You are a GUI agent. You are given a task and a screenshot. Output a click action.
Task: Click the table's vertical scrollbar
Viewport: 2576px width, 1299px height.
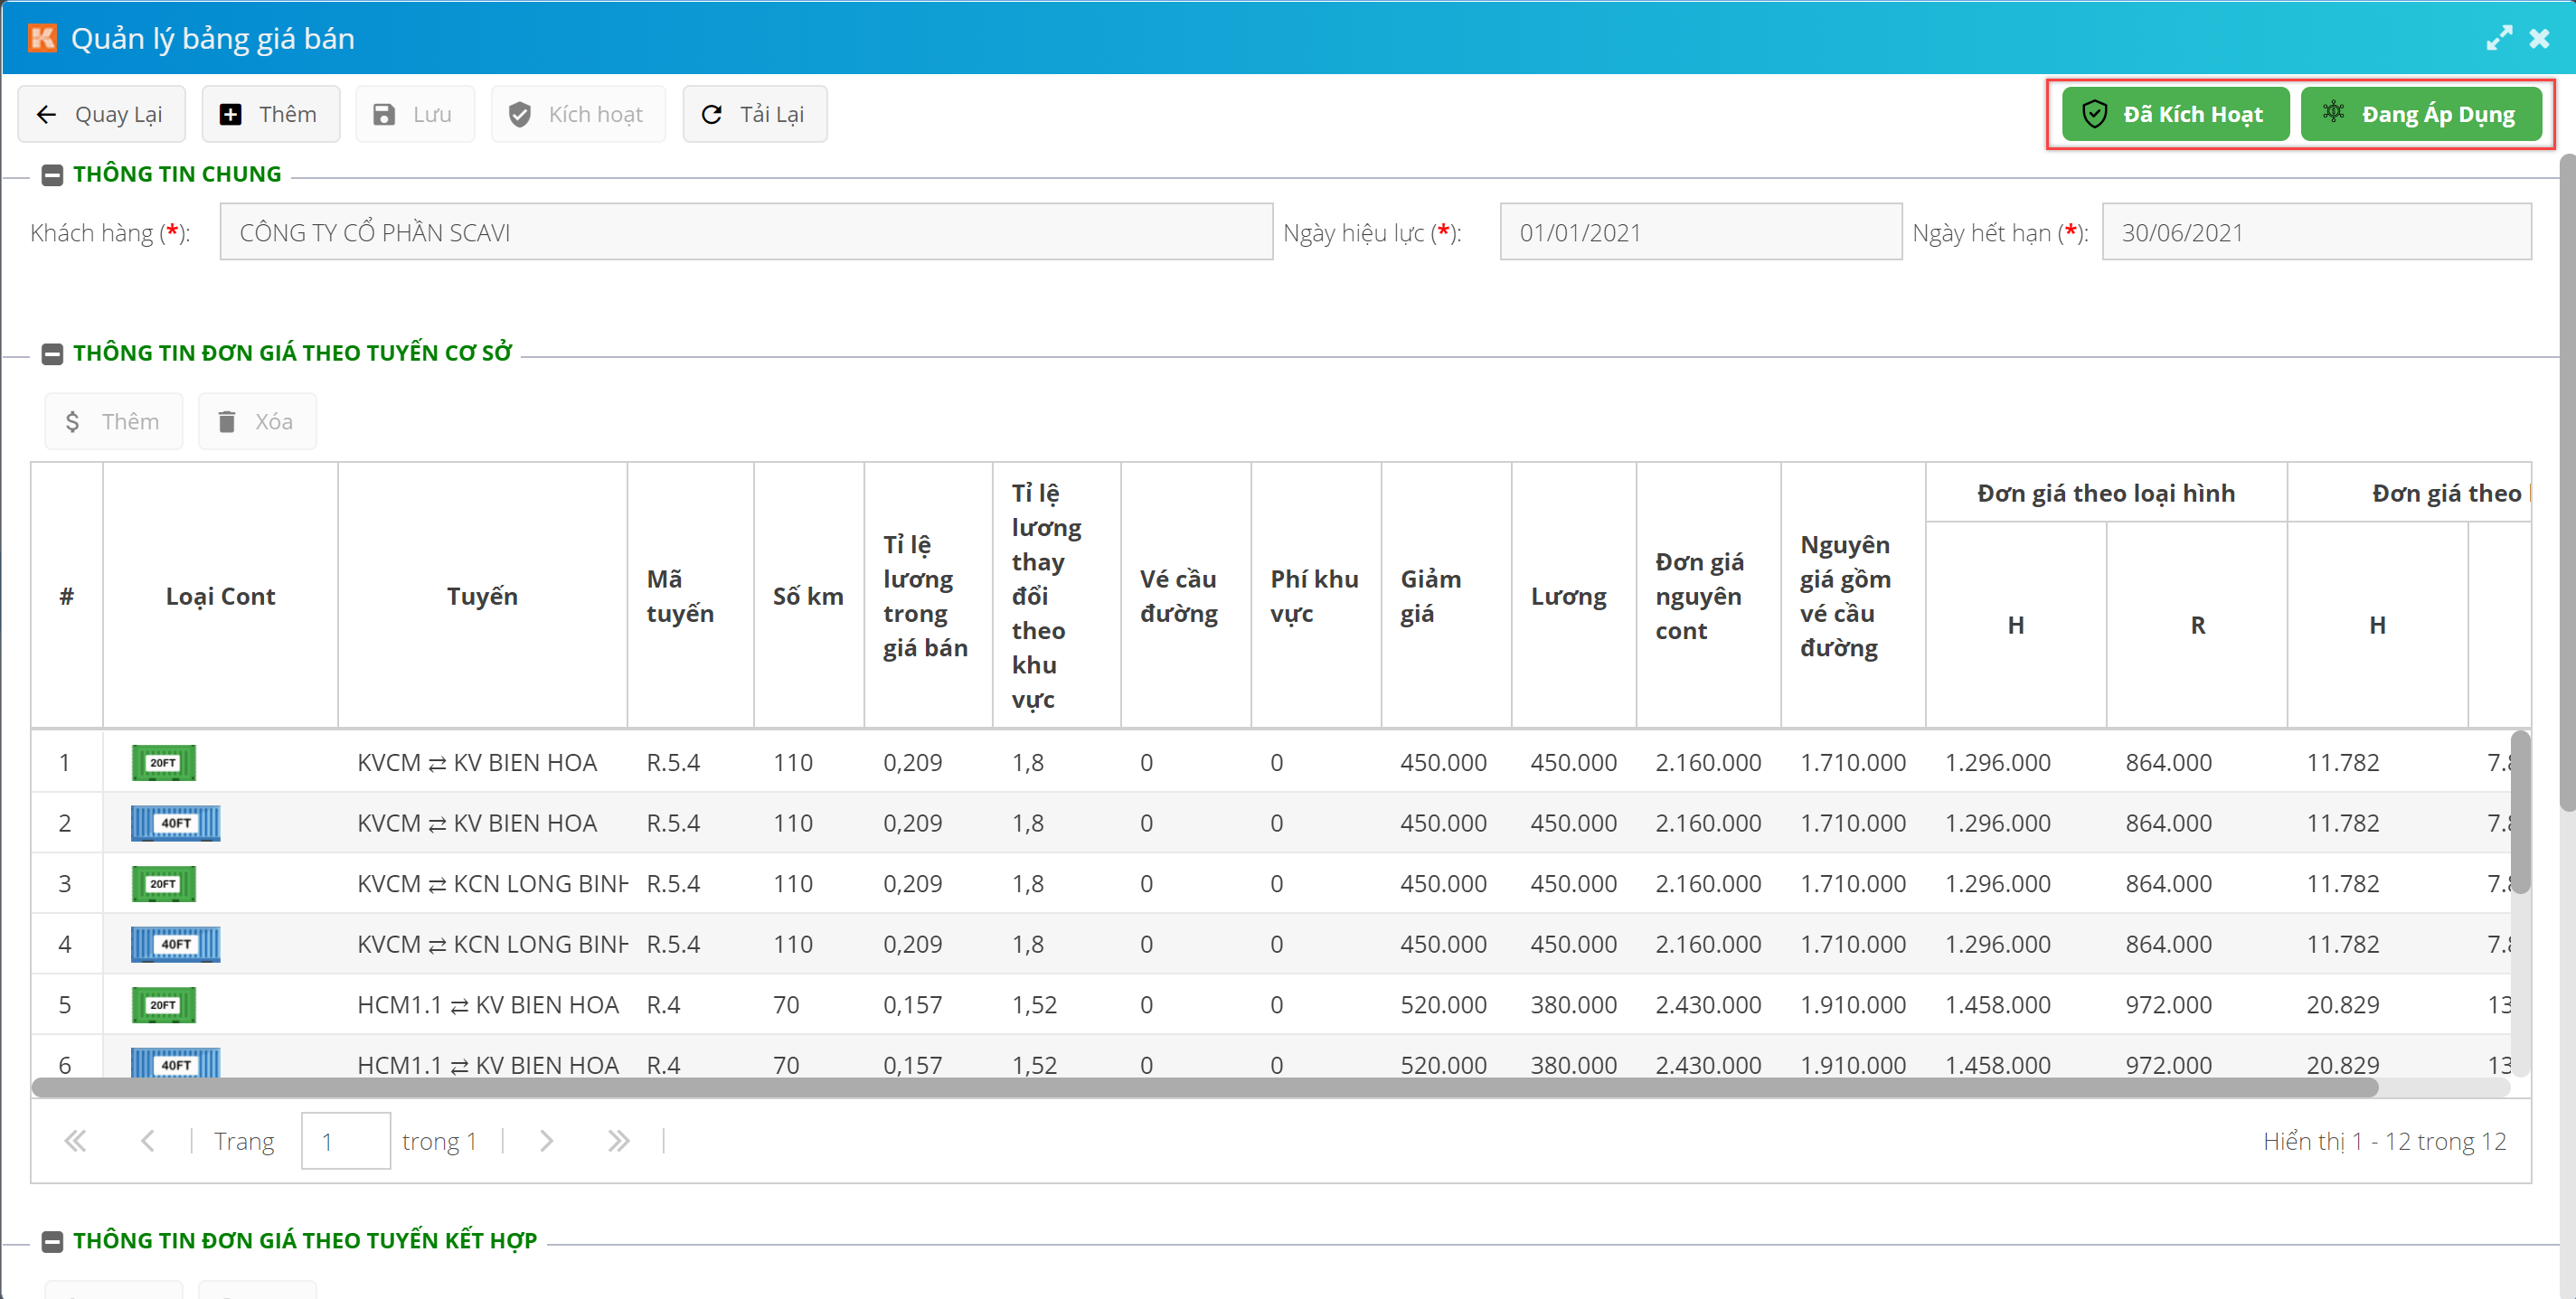[2519, 811]
